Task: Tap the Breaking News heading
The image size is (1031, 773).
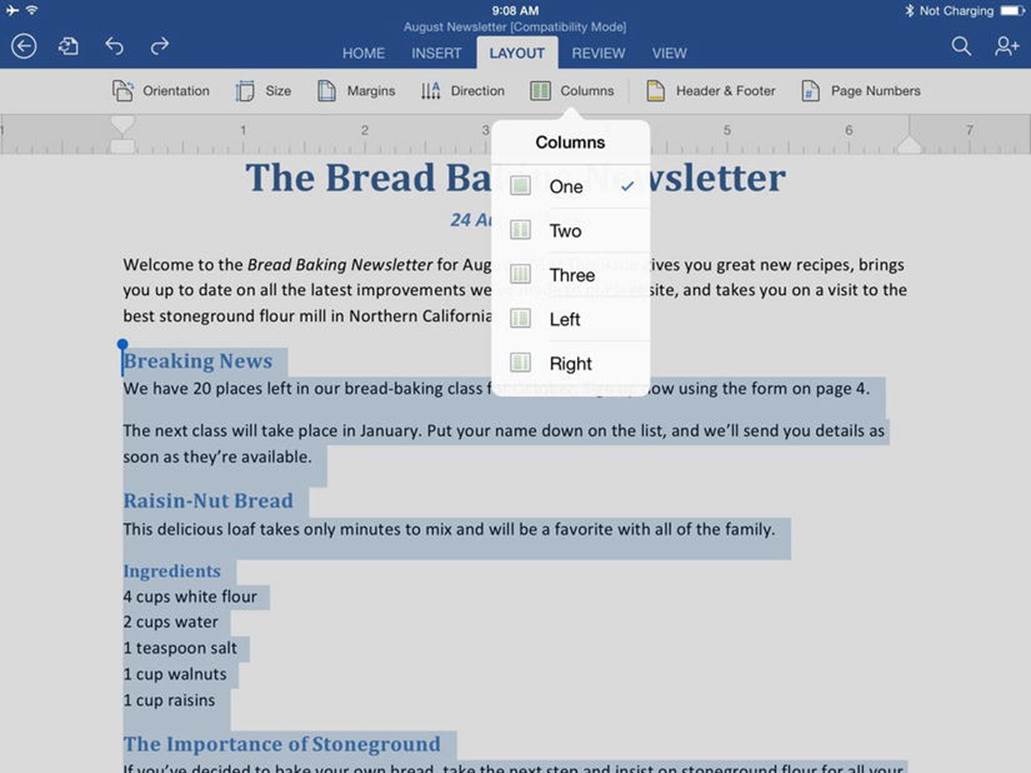Action: coord(198,361)
